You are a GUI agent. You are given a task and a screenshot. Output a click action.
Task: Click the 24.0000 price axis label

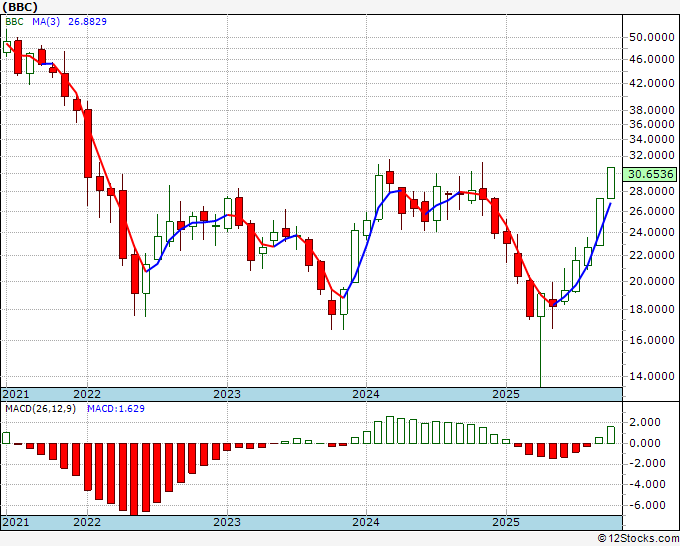click(x=651, y=232)
